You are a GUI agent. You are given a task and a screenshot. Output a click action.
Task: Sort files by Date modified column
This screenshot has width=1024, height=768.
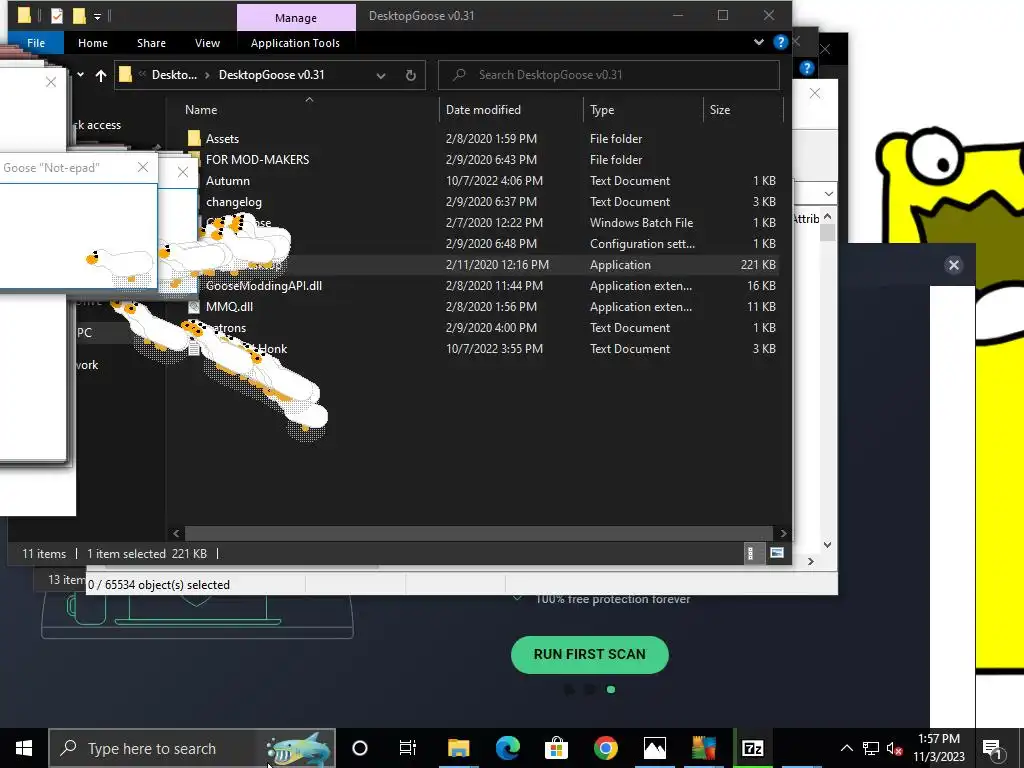(x=483, y=110)
